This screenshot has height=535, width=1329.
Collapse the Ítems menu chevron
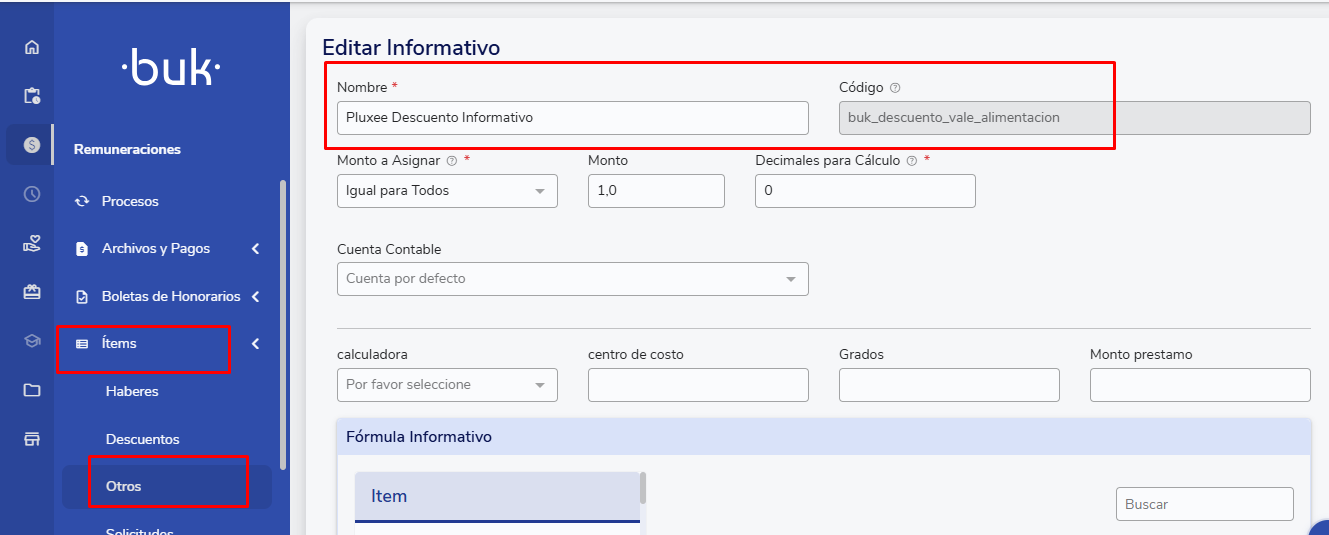click(255, 344)
